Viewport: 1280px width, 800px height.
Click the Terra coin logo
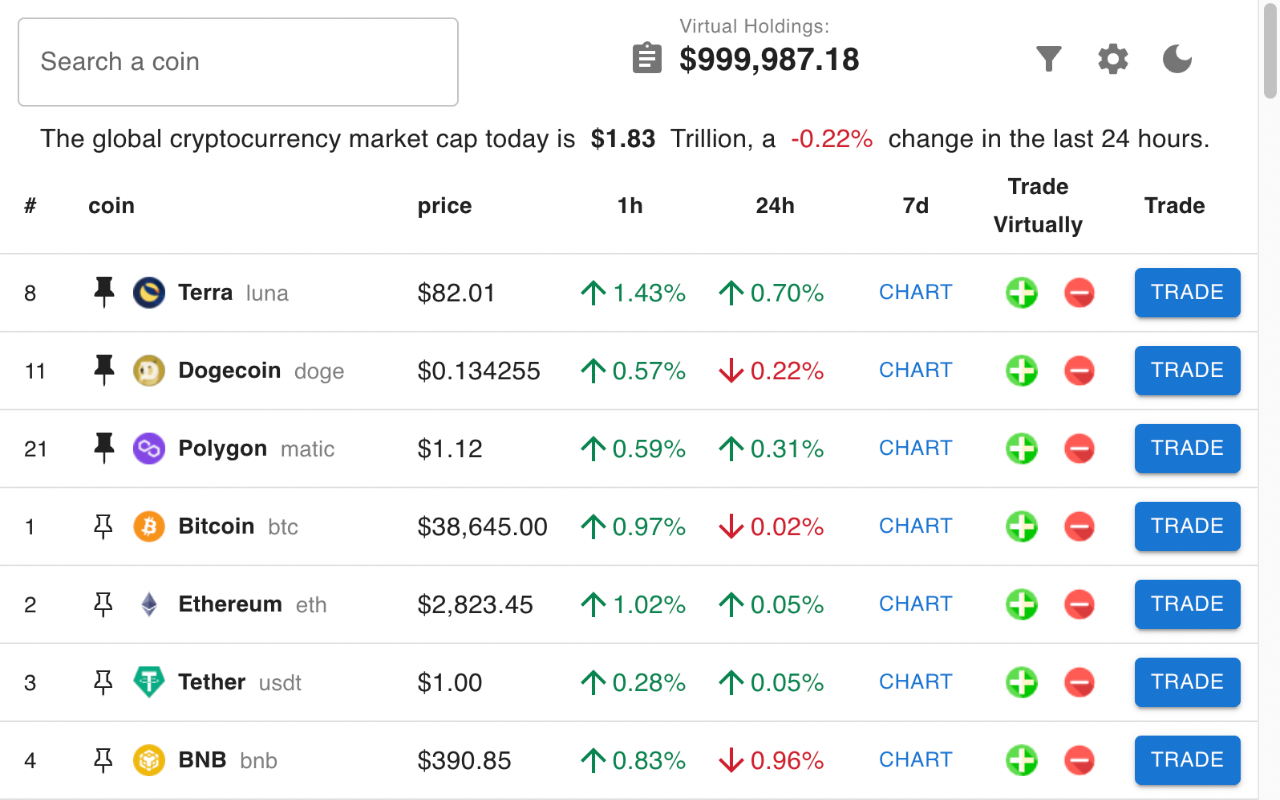click(x=149, y=293)
